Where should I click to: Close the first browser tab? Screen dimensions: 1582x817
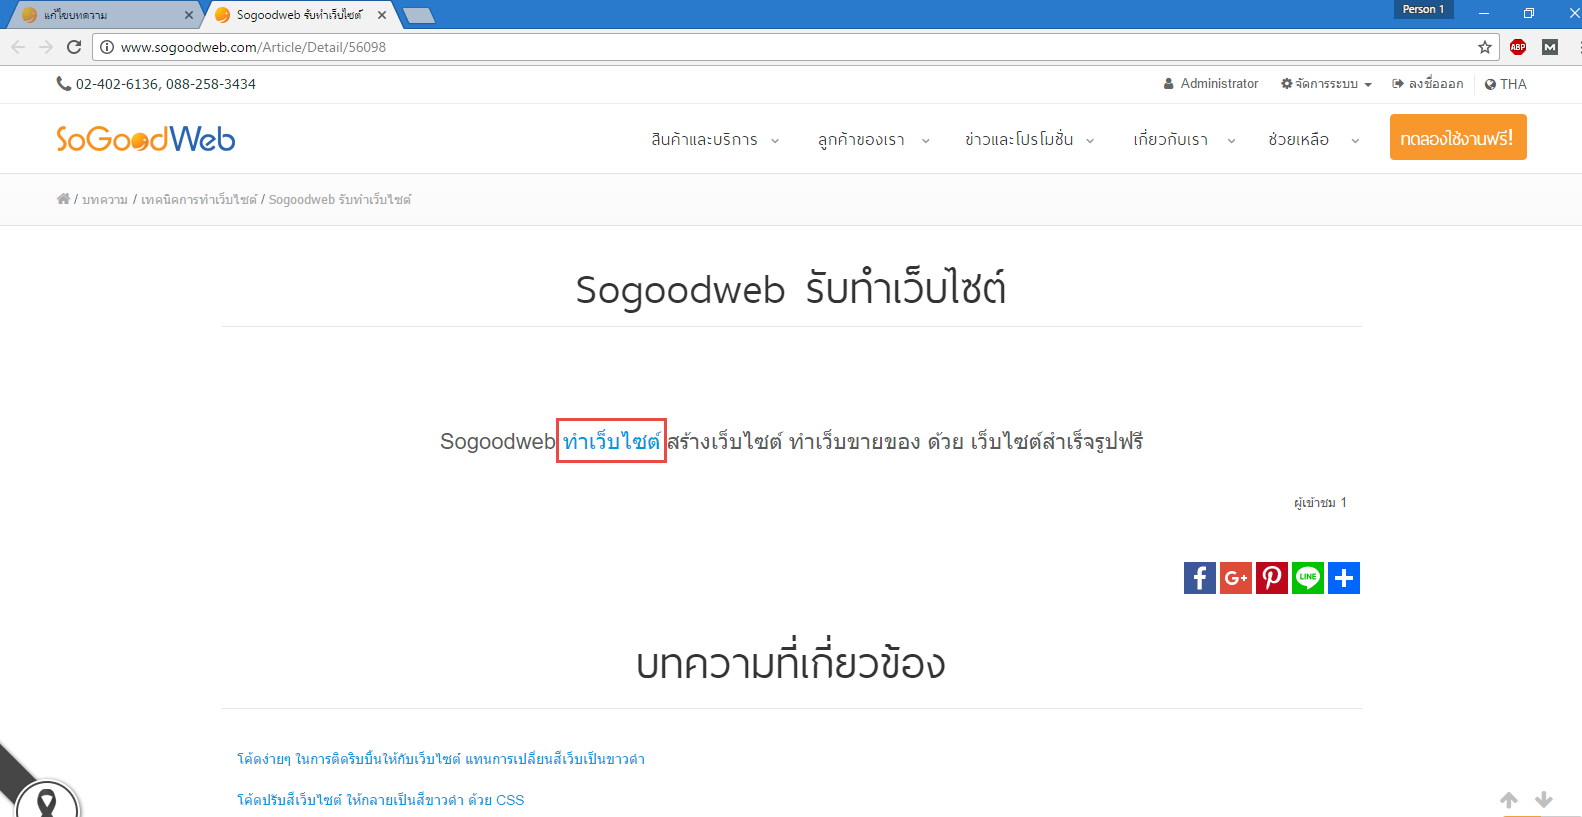tap(189, 15)
